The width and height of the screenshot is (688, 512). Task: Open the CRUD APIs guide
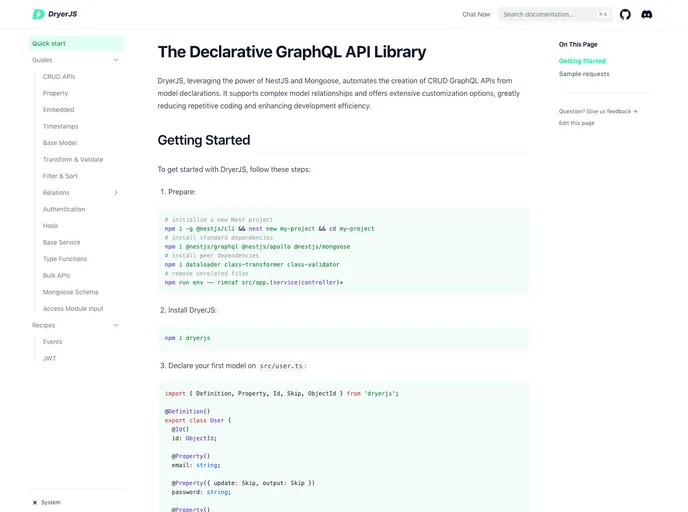click(59, 77)
